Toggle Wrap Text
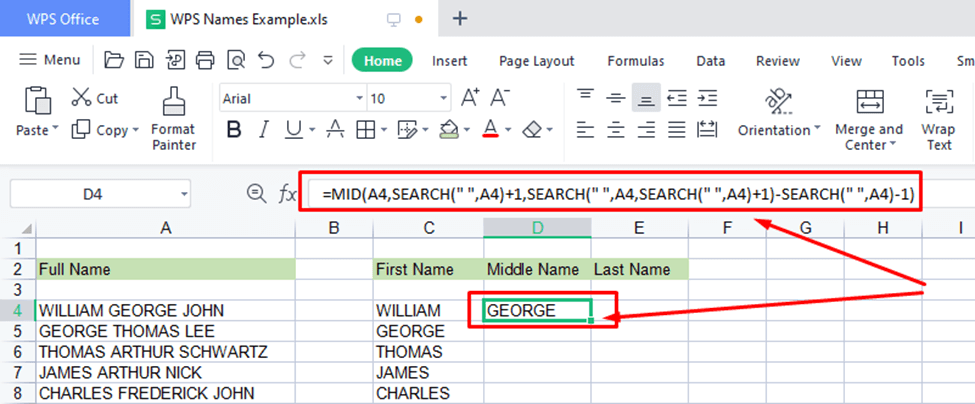 click(x=939, y=119)
